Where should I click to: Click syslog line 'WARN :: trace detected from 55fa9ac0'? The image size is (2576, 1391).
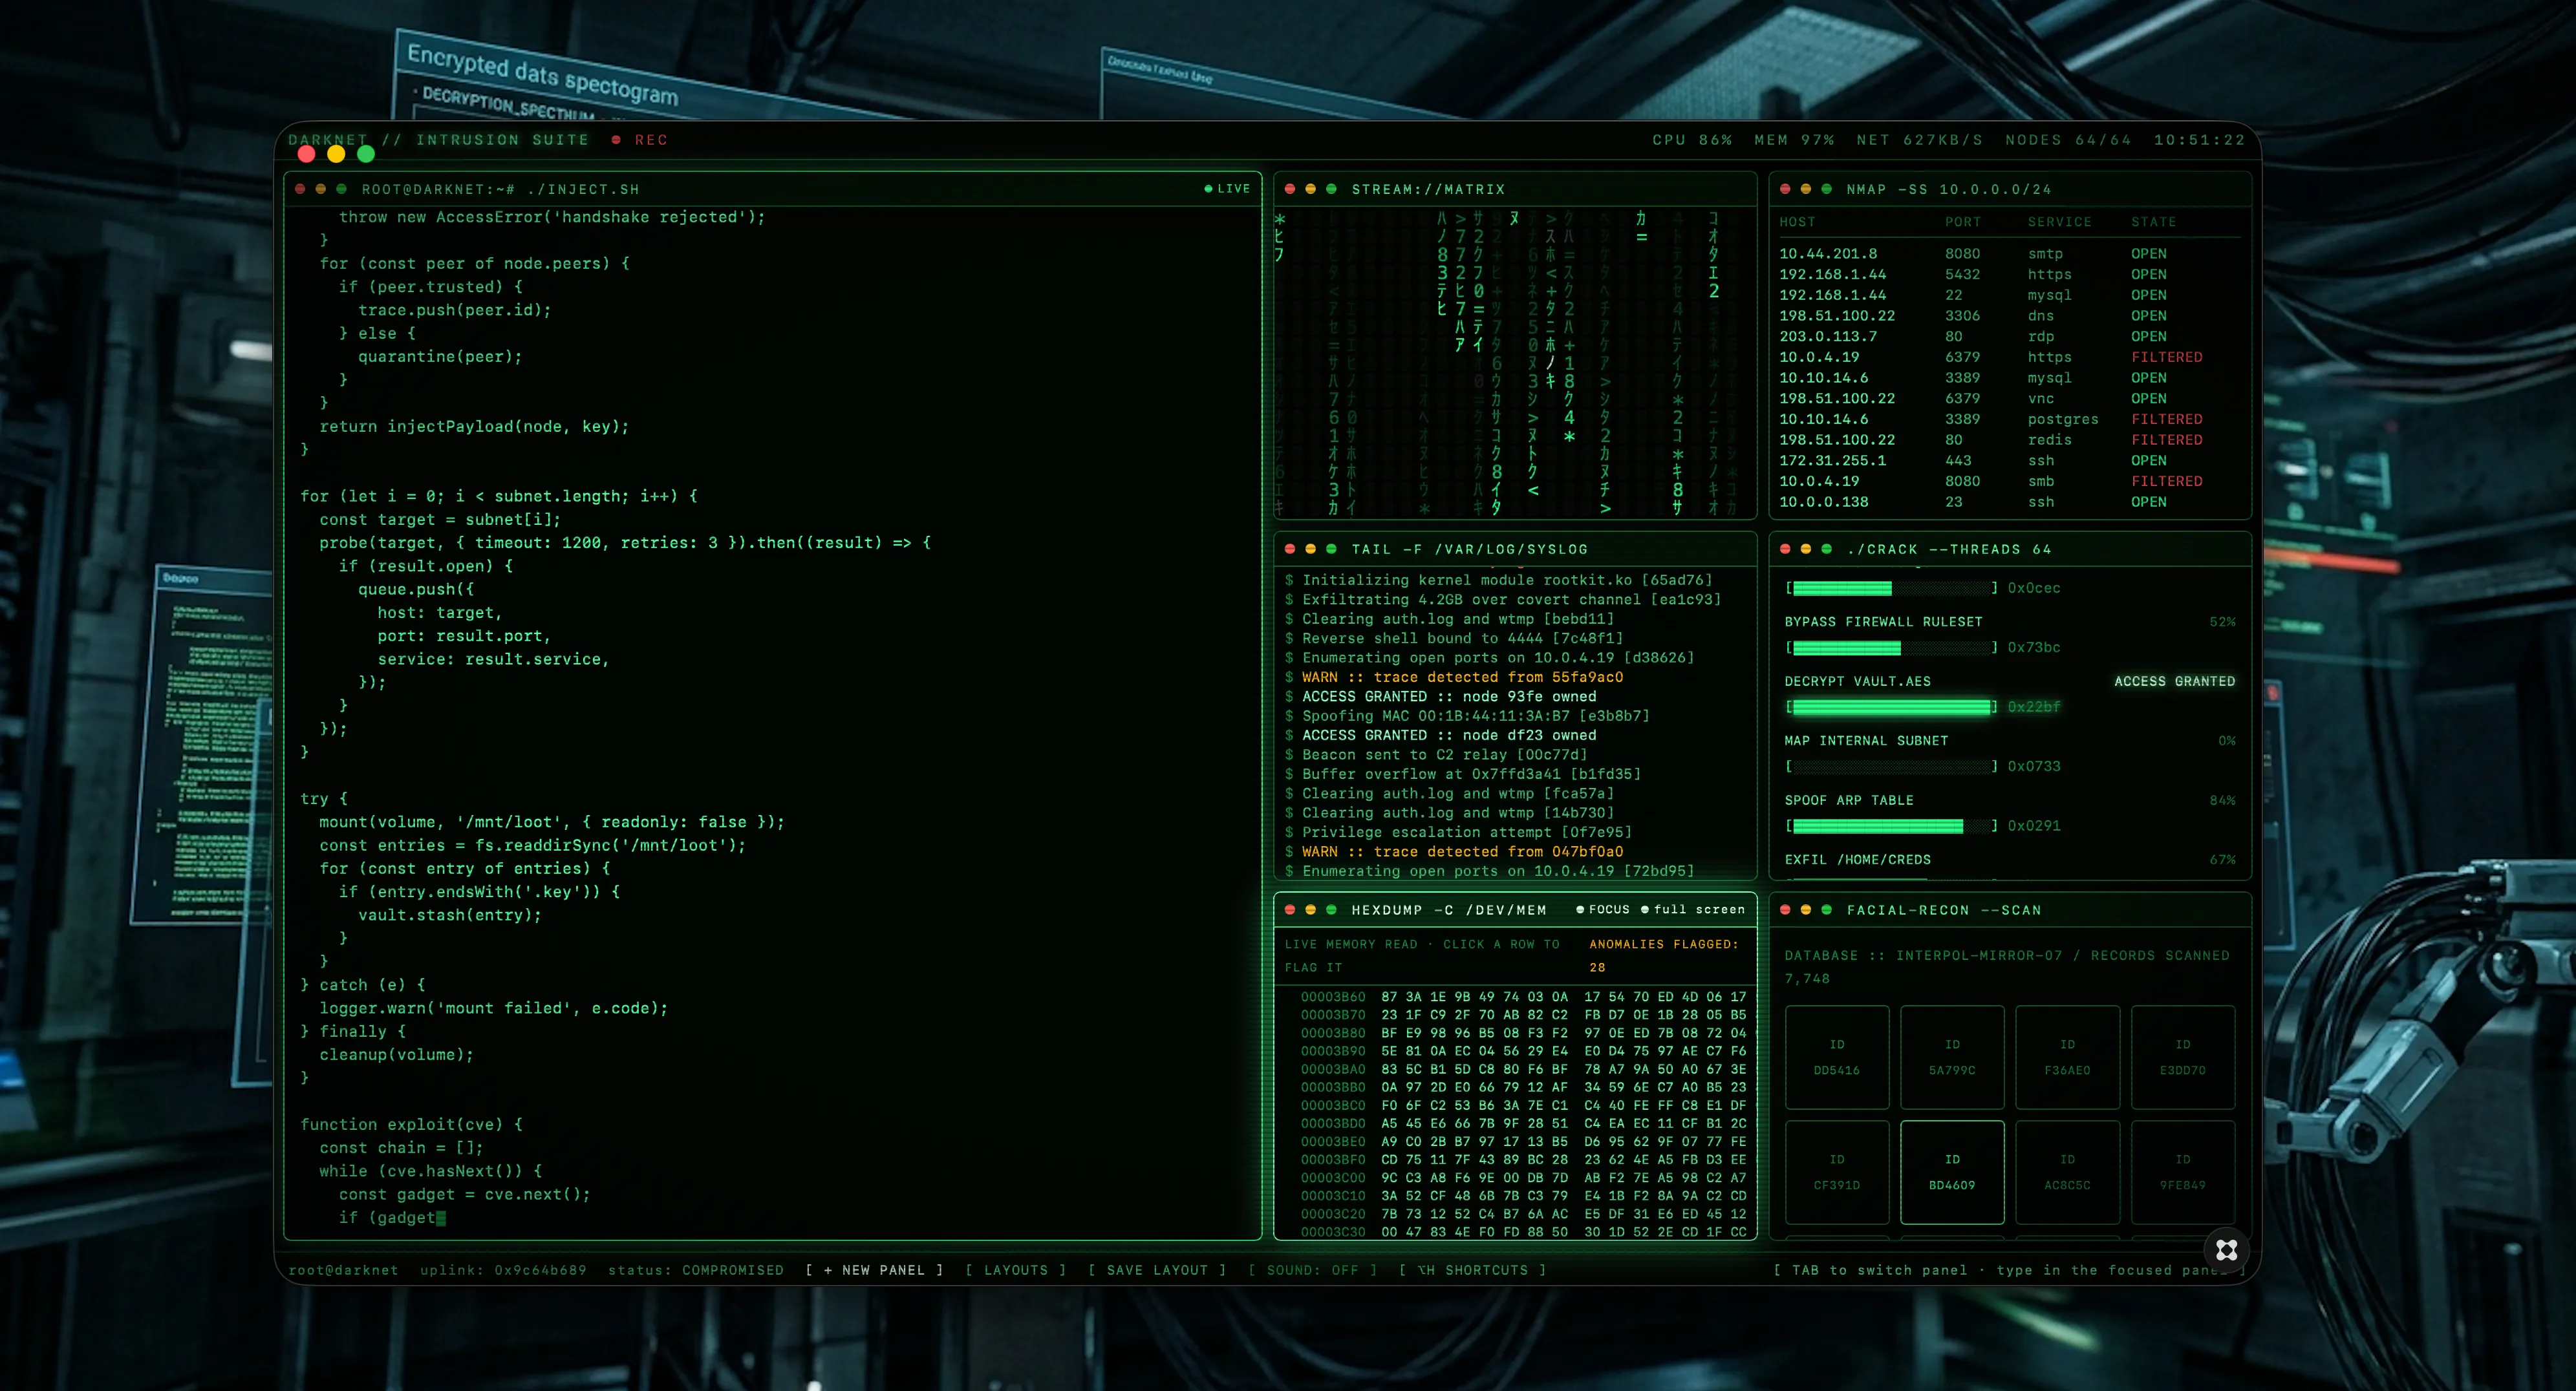pyautogui.click(x=1454, y=677)
